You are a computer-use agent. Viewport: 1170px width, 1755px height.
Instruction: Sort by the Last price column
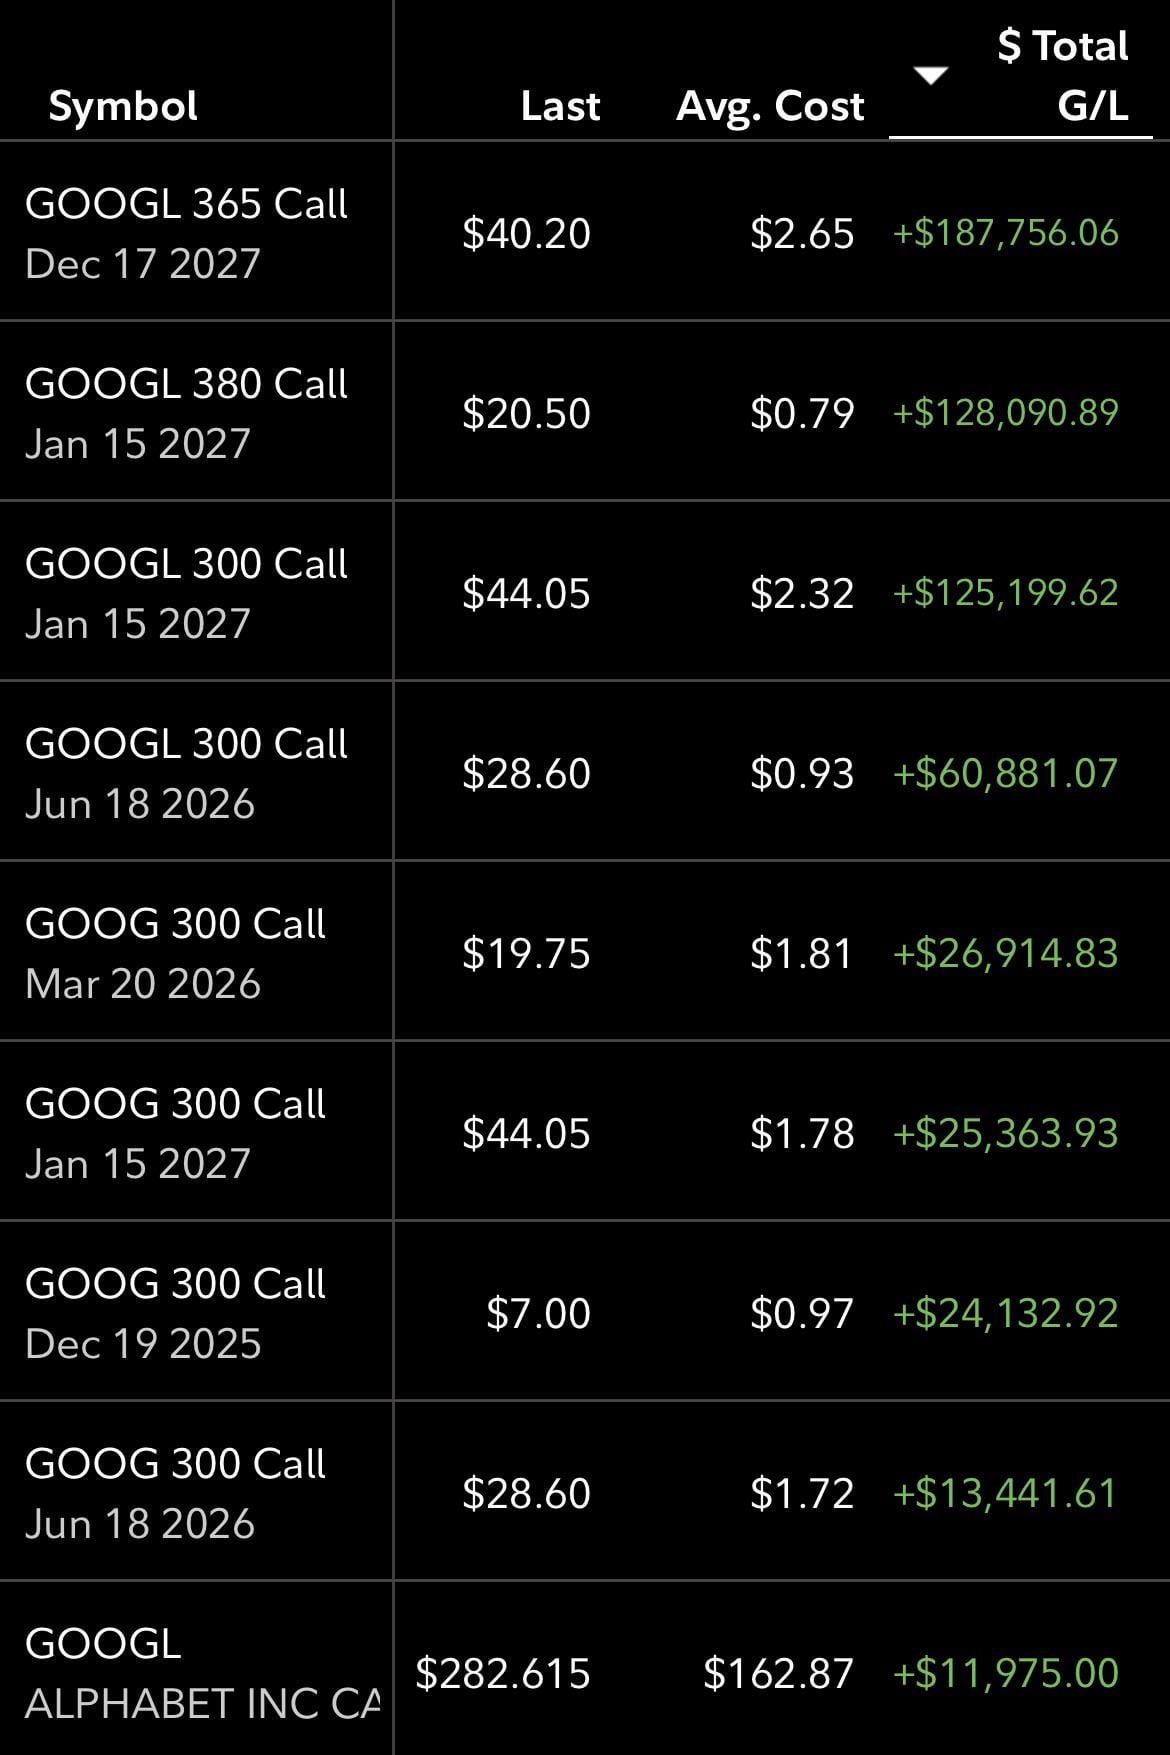point(560,106)
